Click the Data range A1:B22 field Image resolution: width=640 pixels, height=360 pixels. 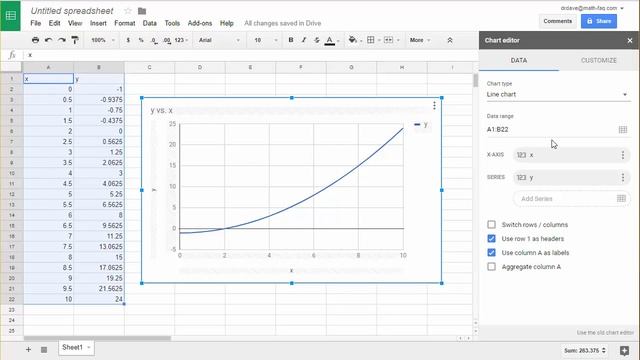coord(552,129)
